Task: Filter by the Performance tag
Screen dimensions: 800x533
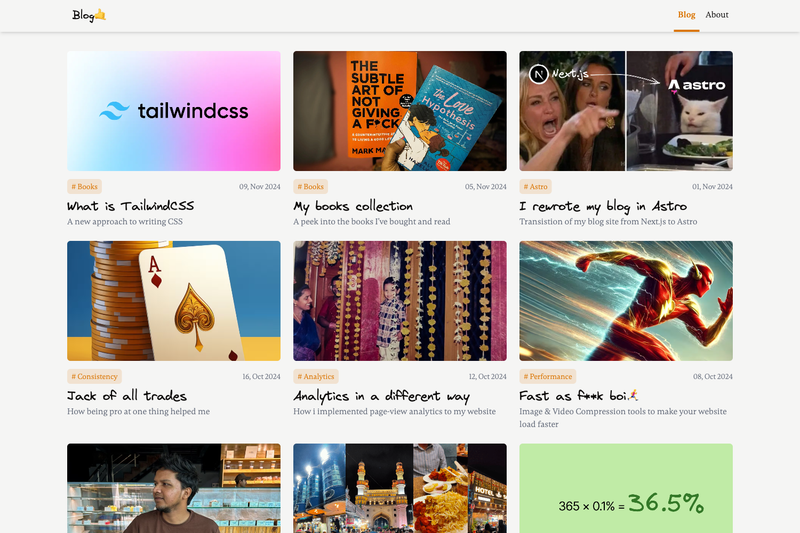Action: [x=547, y=376]
